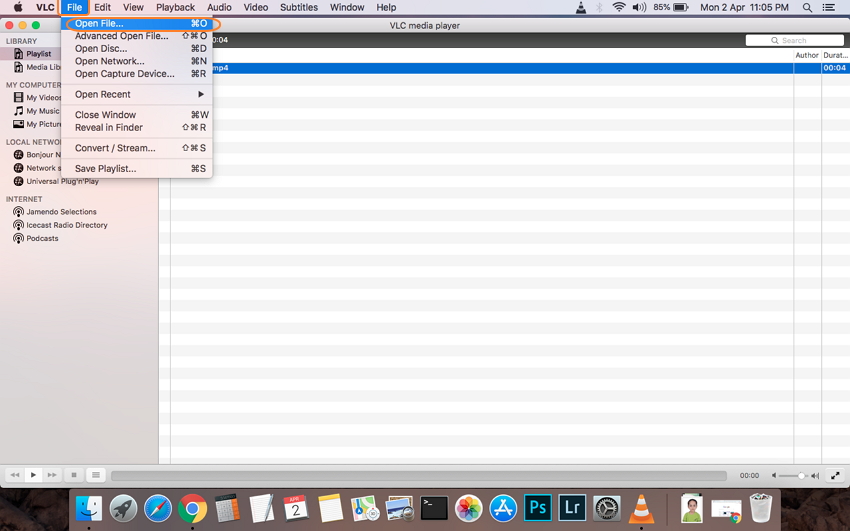This screenshot has height=531, width=850.
Task: Open the Trash in the Dock
Action: [761, 508]
